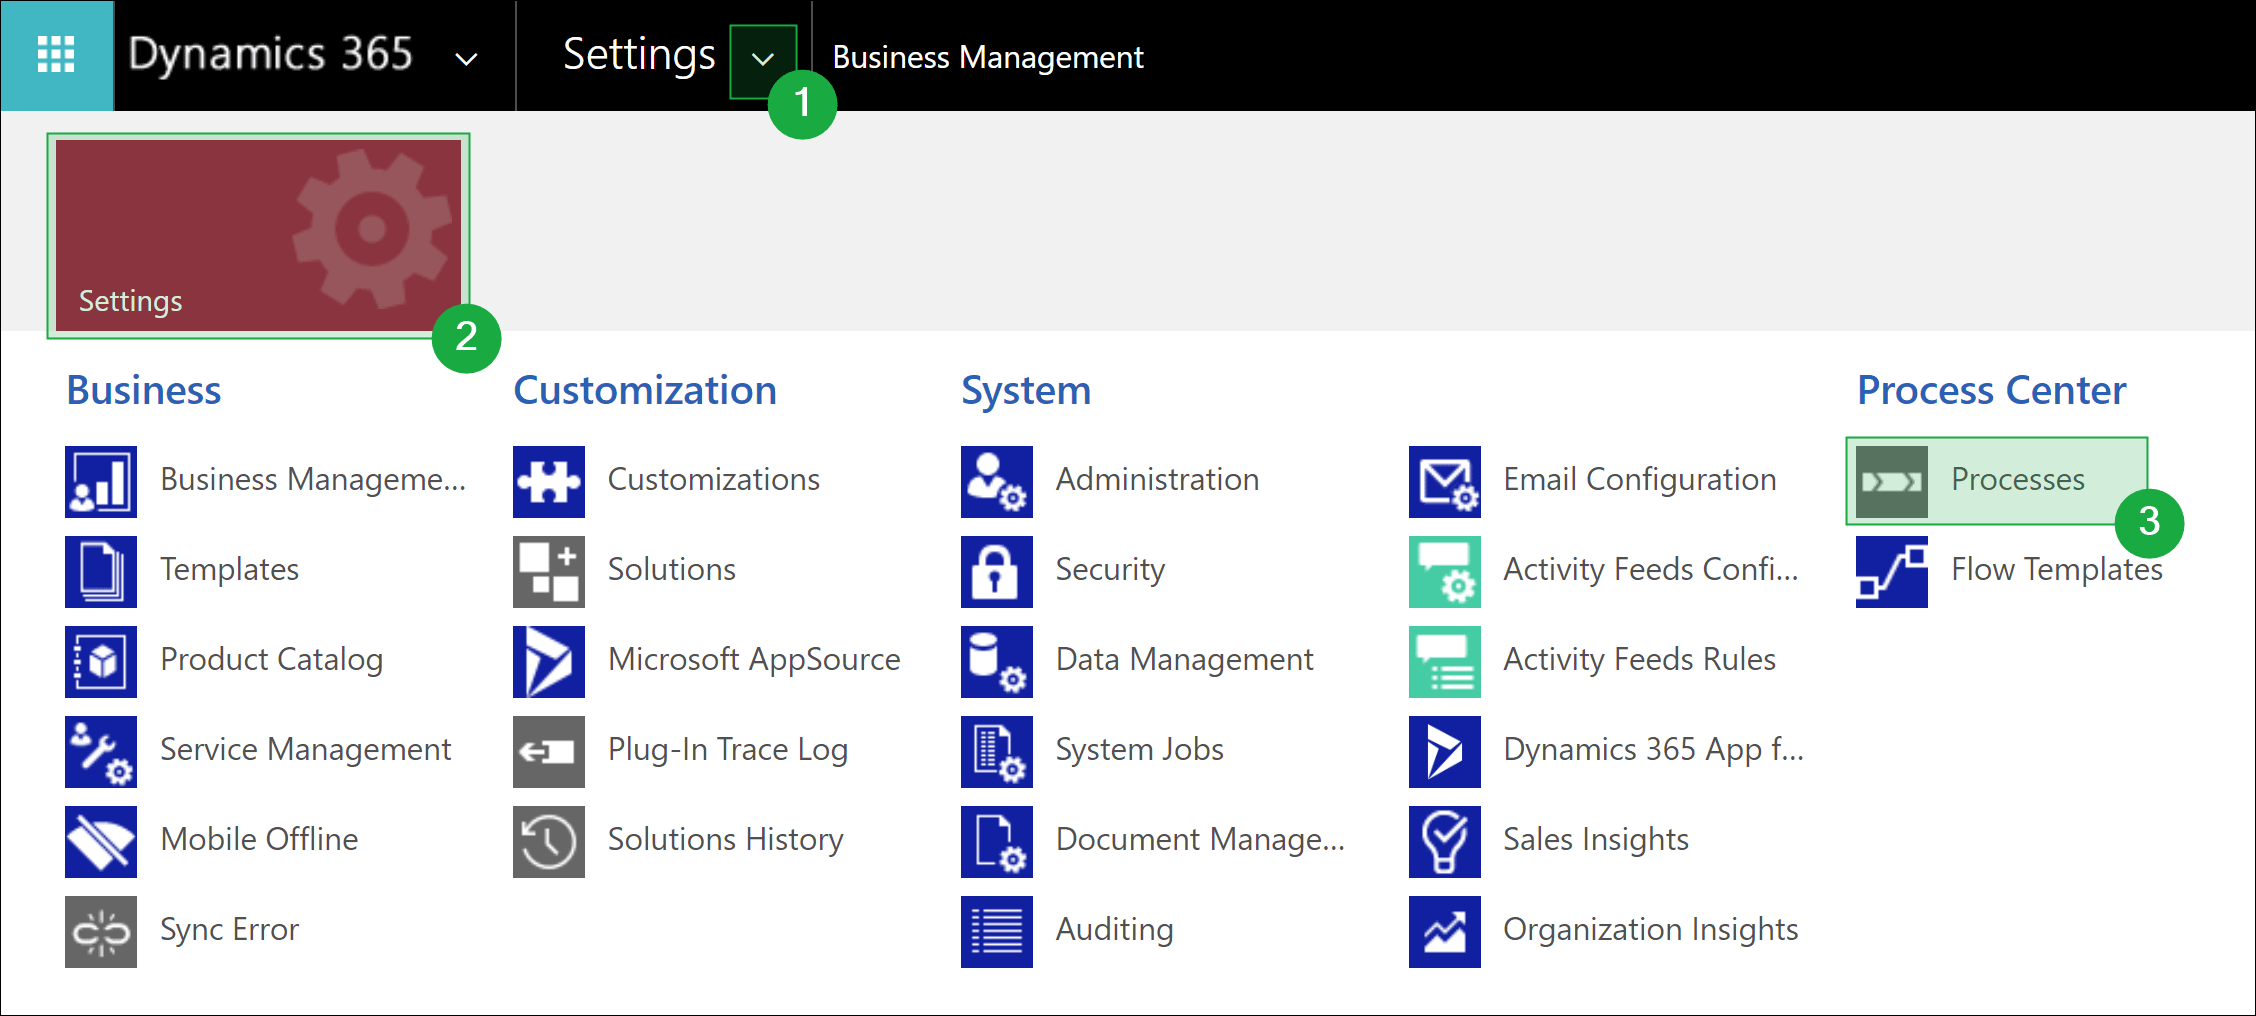The height and width of the screenshot is (1016, 2256).
Task: Click the Solutions squares icon
Action: coord(549,572)
